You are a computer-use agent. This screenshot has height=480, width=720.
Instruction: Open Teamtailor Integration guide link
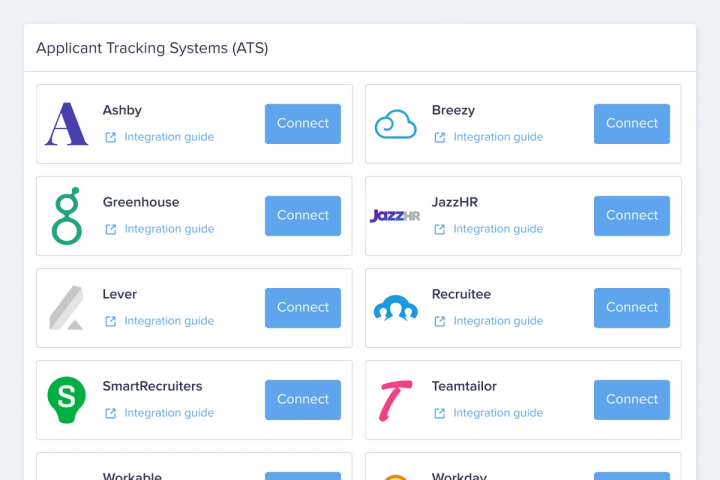(498, 412)
